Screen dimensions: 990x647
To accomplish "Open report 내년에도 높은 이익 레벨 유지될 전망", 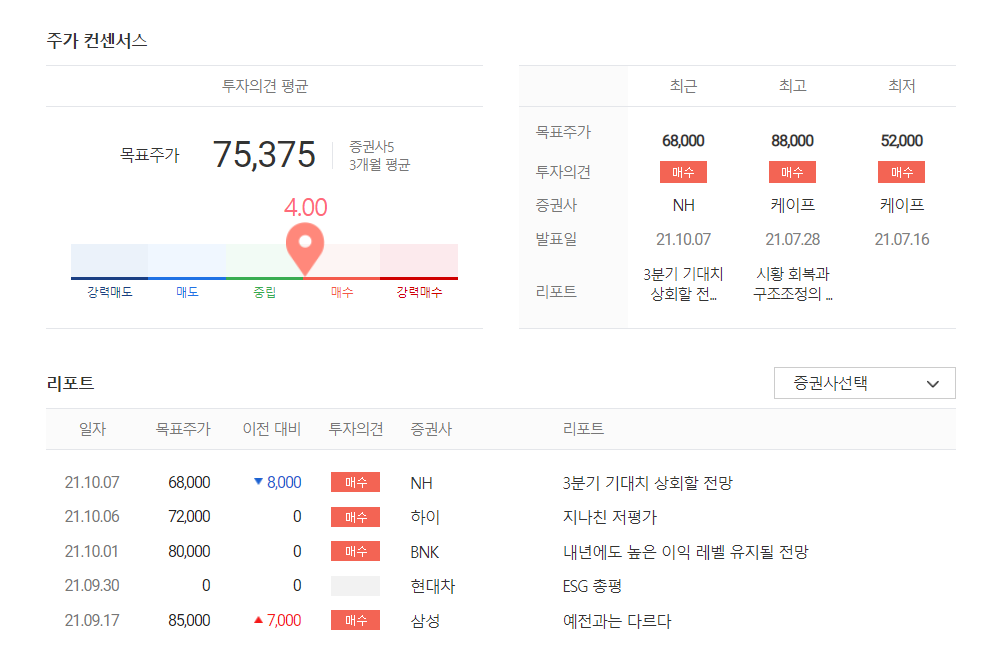I will tap(685, 552).
